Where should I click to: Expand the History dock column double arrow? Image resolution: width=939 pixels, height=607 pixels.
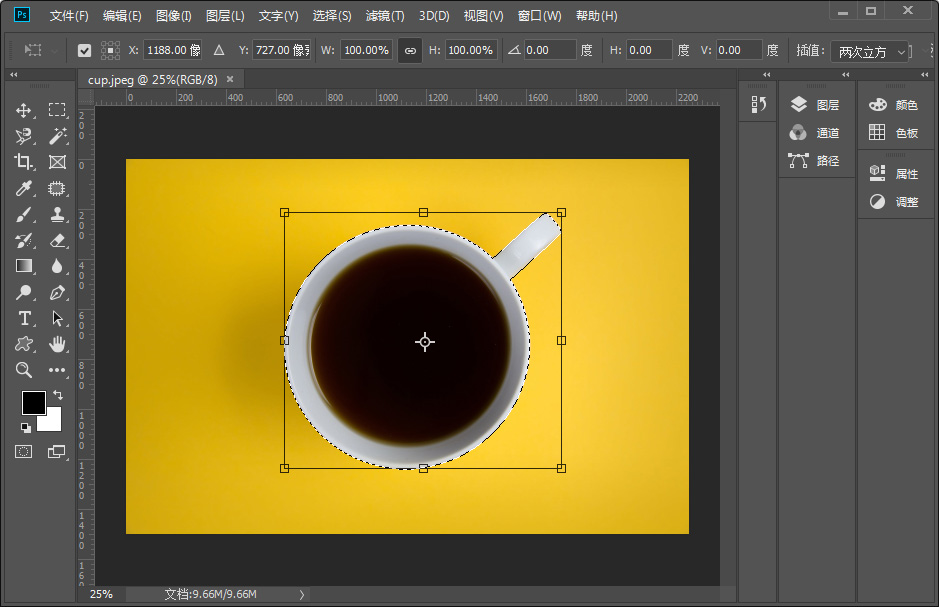(x=767, y=75)
